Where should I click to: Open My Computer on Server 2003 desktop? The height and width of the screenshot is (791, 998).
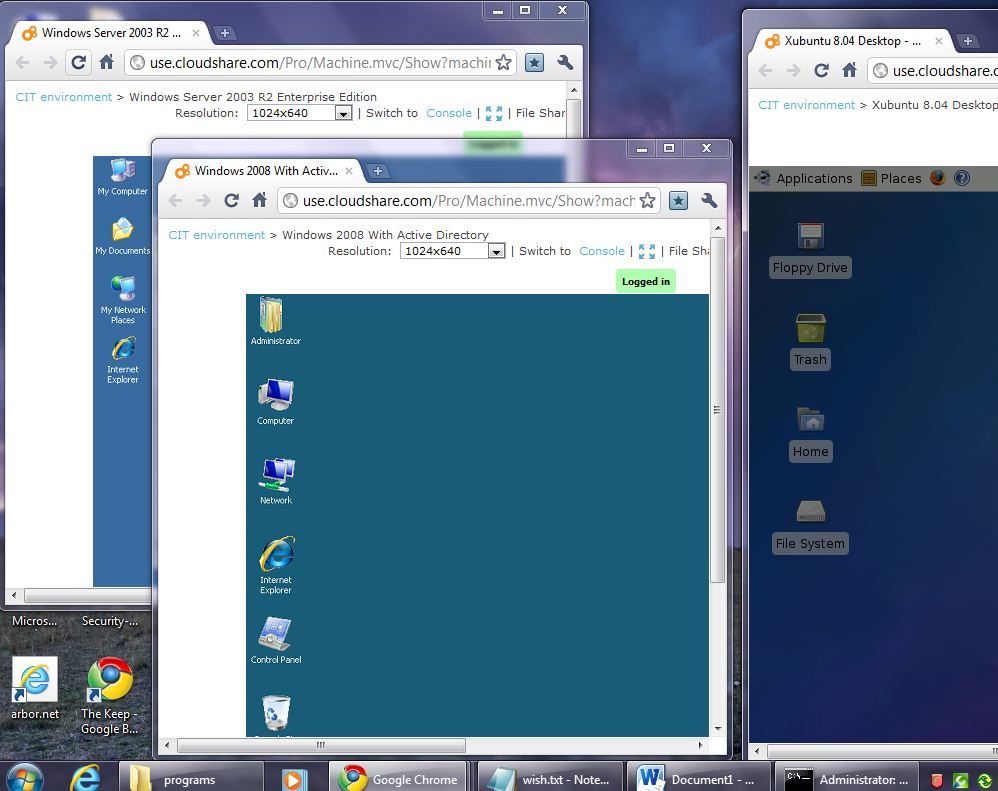tap(122, 176)
